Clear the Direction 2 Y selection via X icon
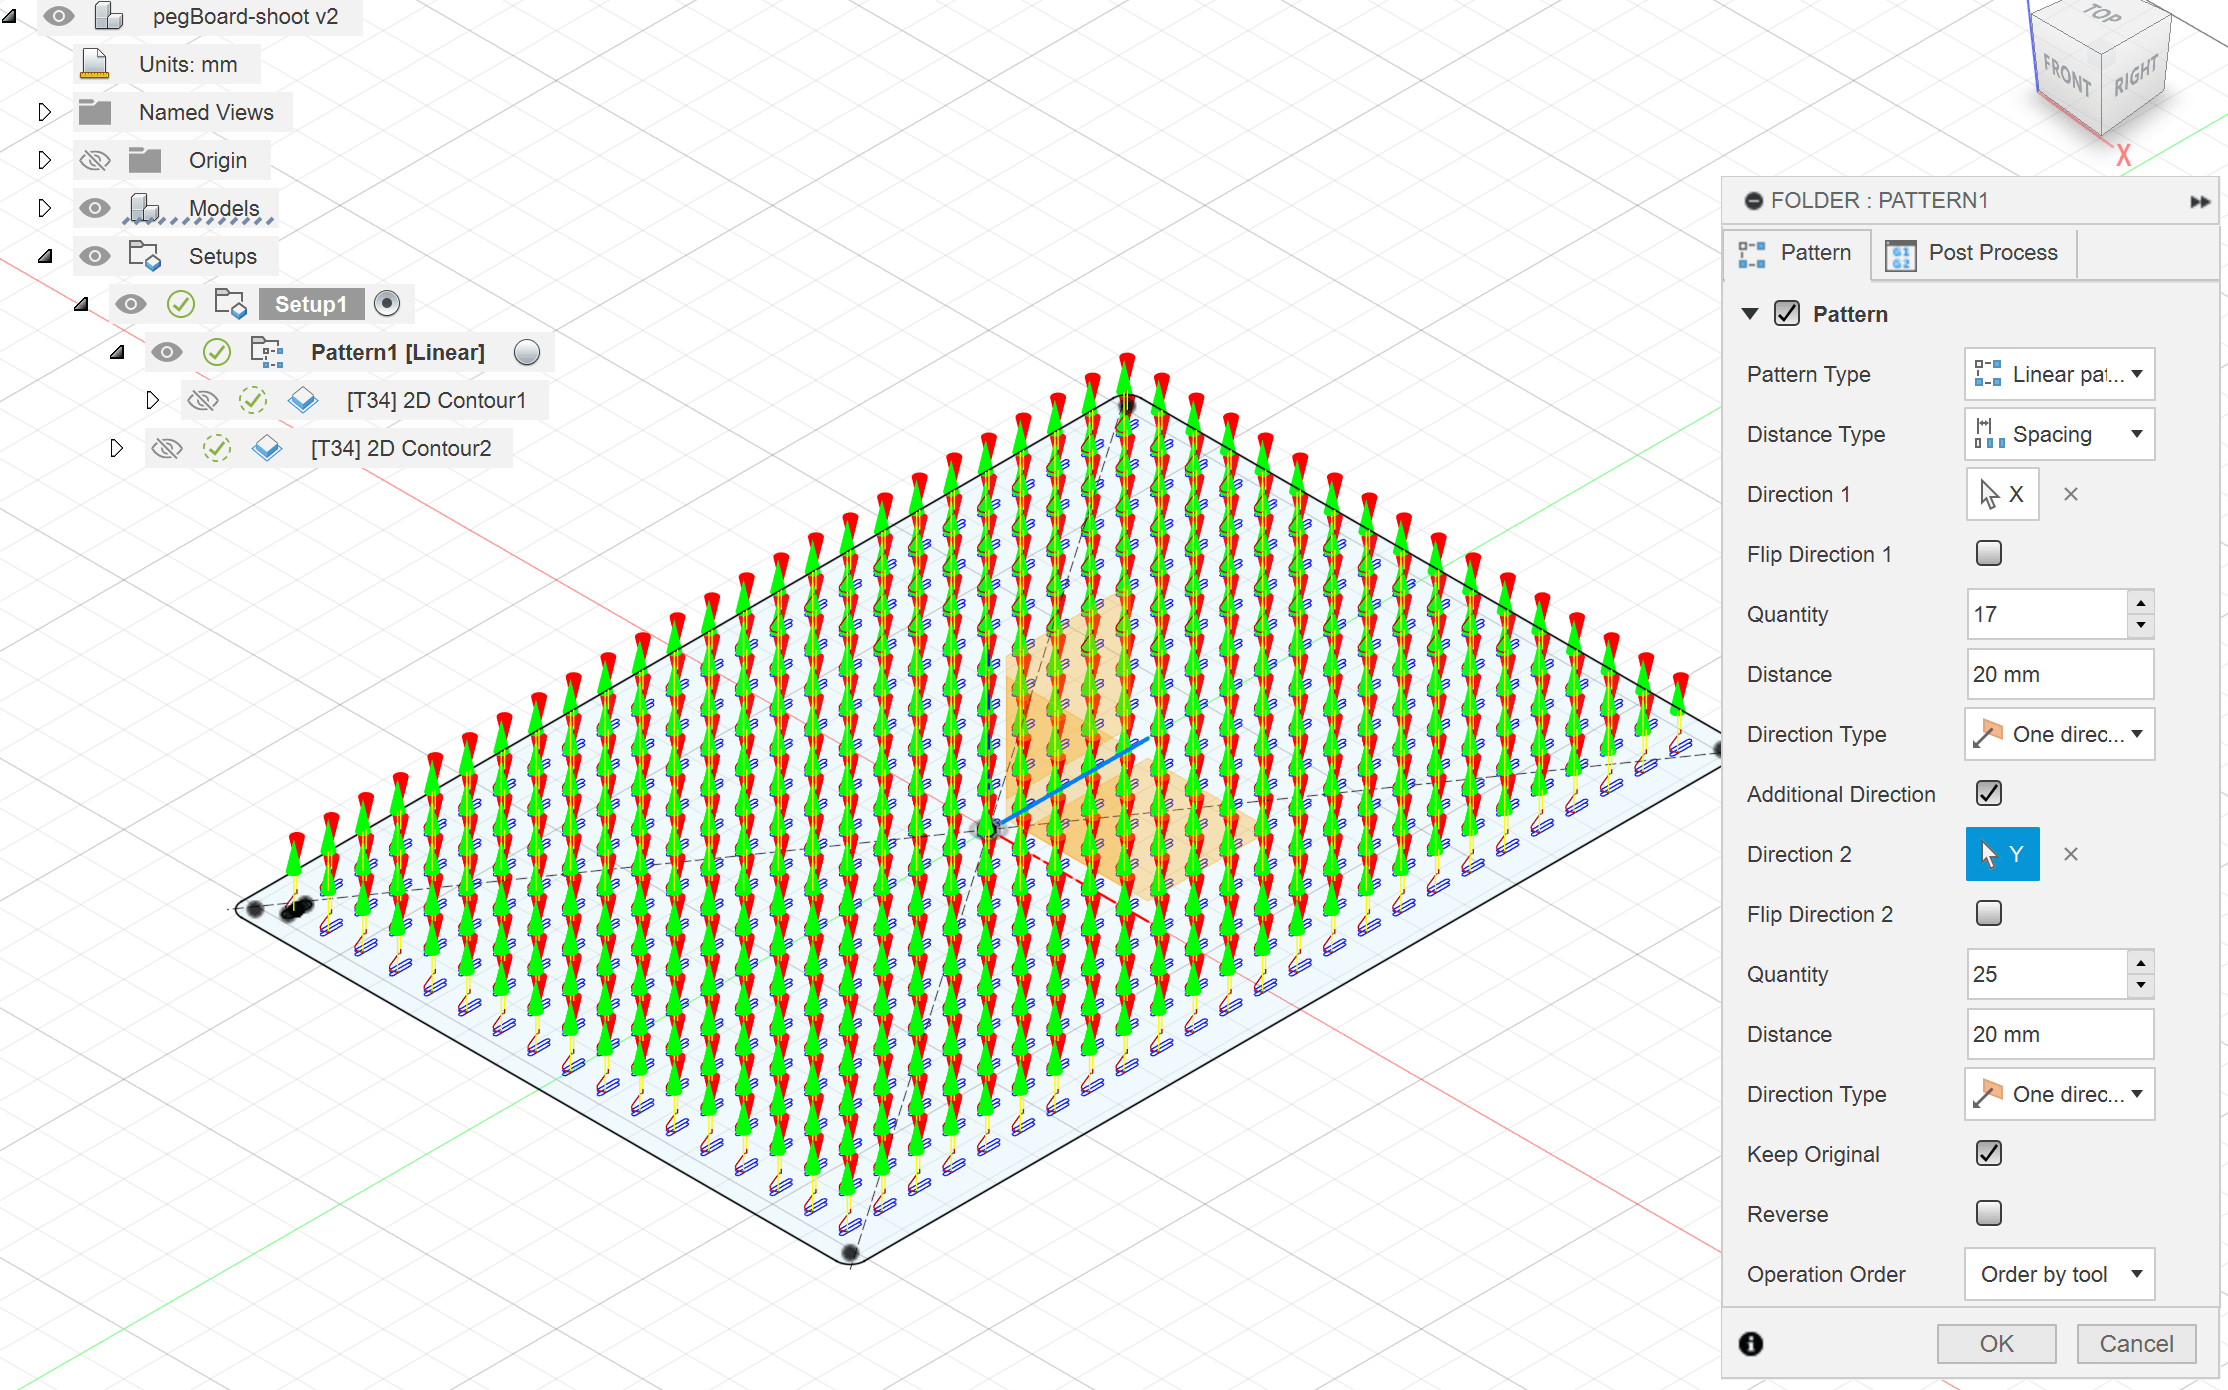2228x1390 pixels. coord(2070,854)
